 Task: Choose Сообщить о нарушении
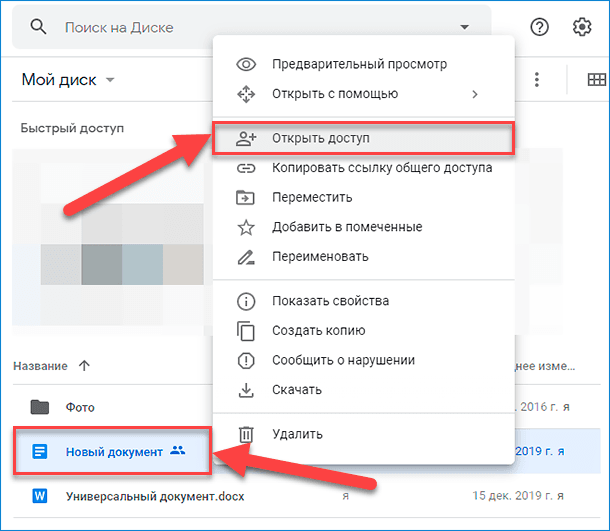[x=363, y=361]
